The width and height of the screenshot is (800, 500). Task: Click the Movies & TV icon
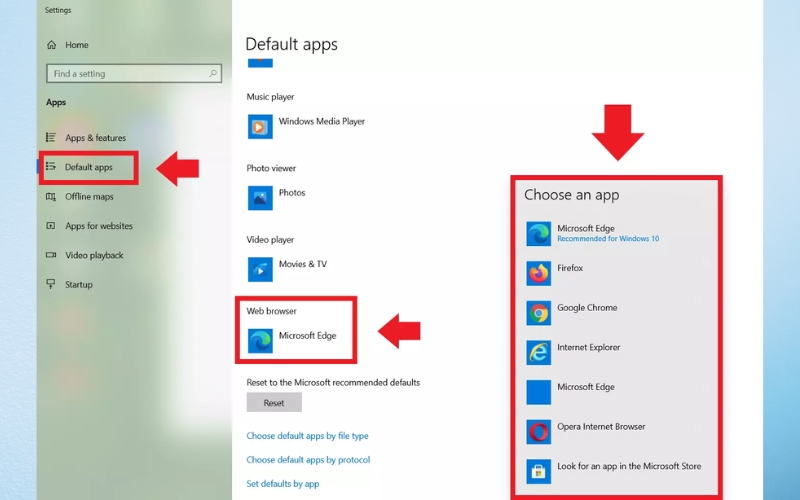[260, 269]
